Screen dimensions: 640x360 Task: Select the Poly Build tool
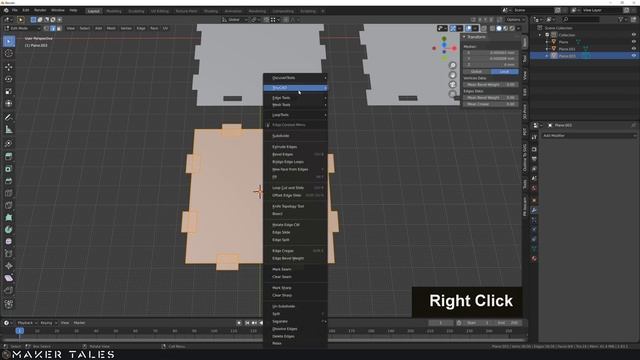tap(9, 218)
